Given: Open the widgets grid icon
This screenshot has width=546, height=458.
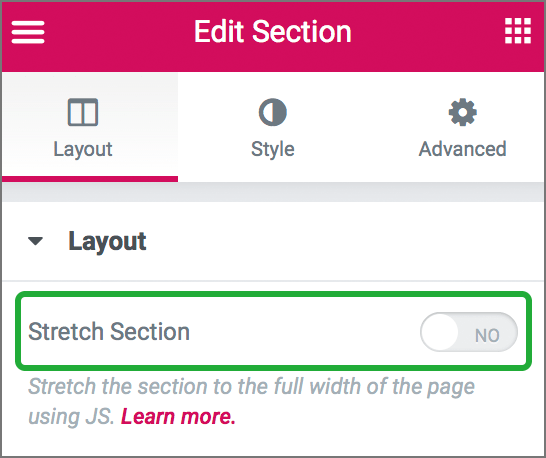Looking at the screenshot, I should (x=518, y=31).
